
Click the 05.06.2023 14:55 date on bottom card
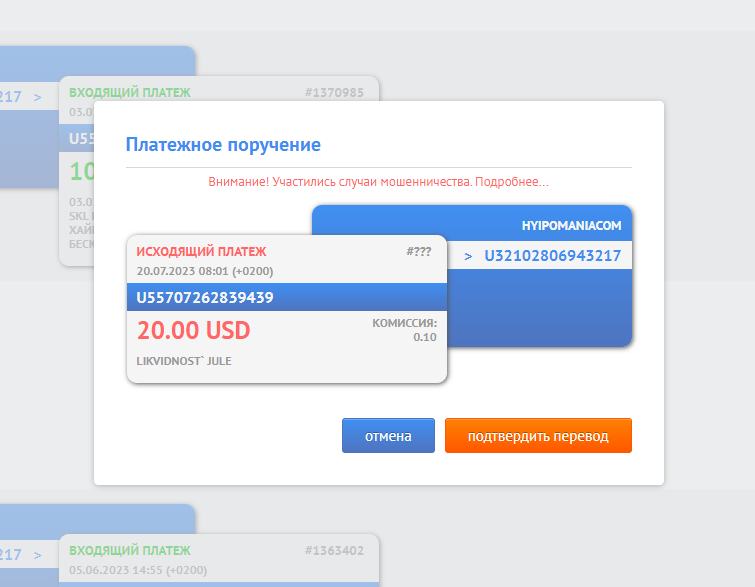pyautogui.click(x=137, y=570)
